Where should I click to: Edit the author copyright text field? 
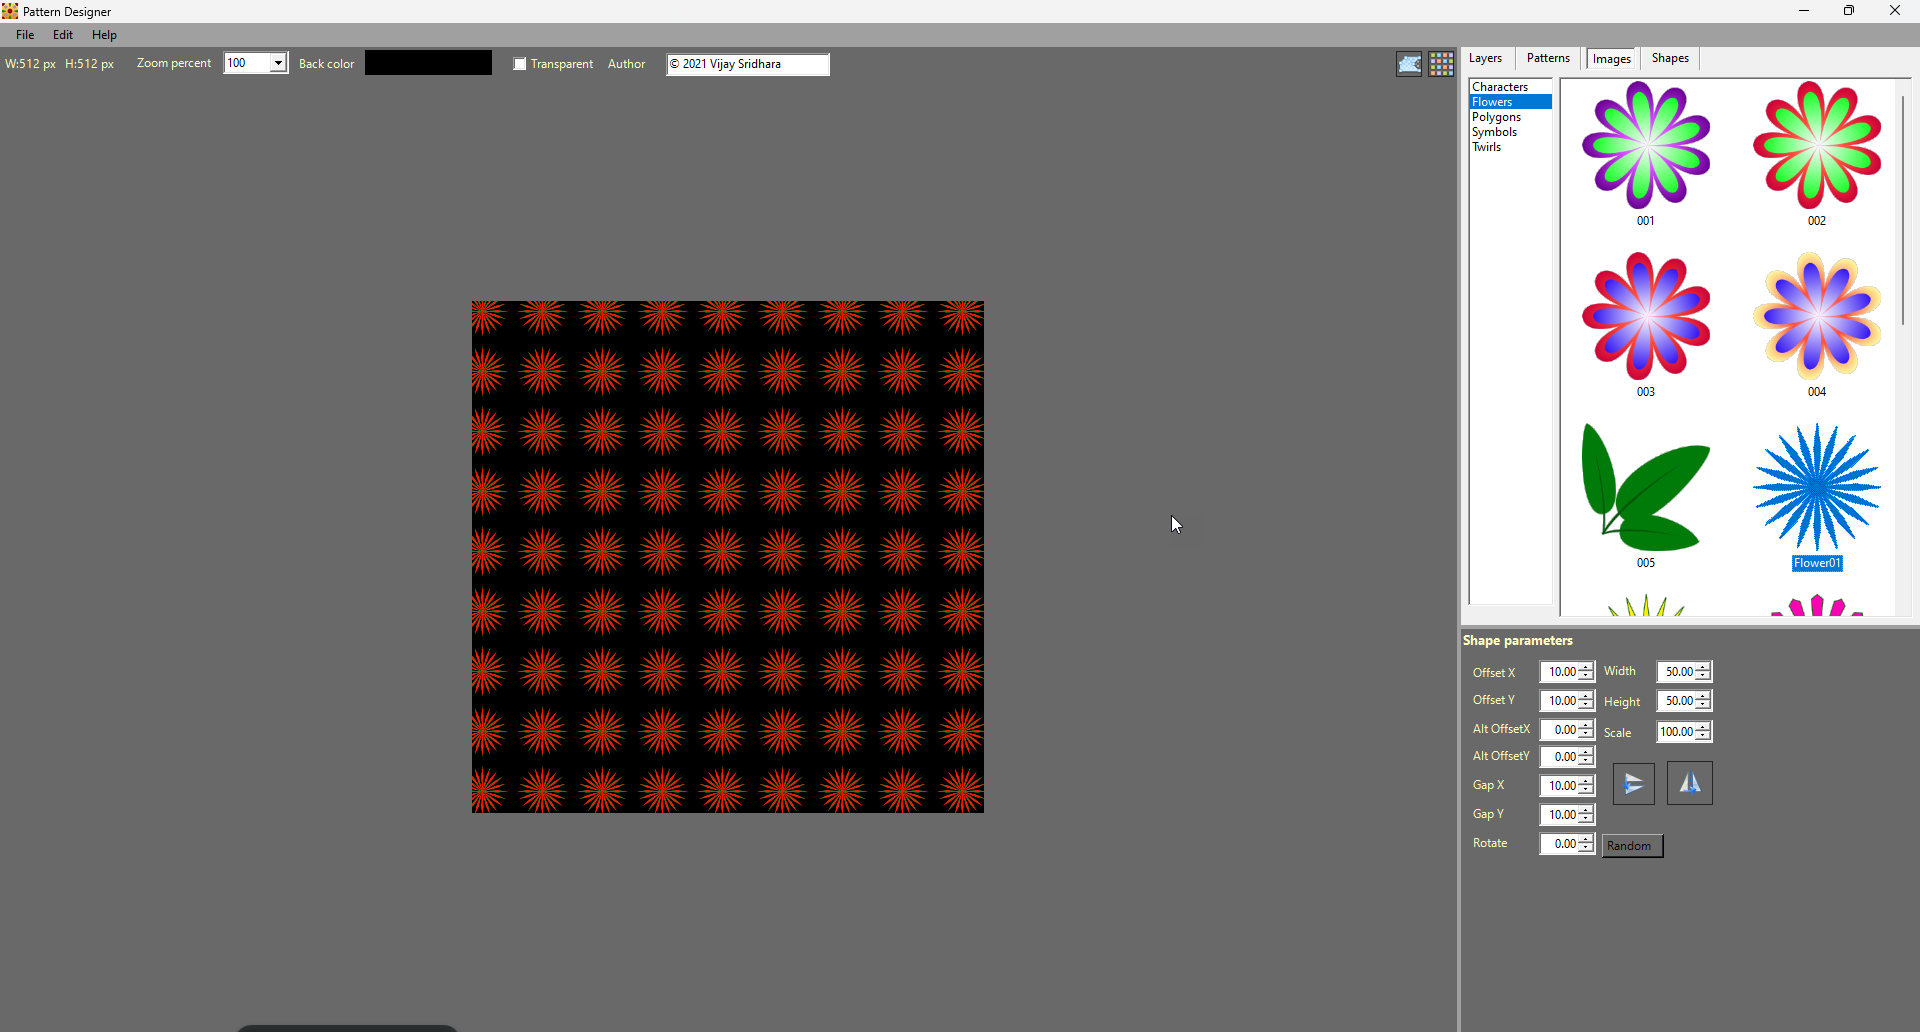tap(747, 64)
